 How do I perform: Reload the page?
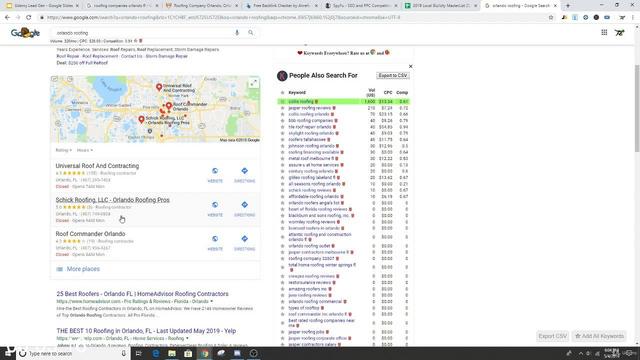pyautogui.click(x=29, y=18)
